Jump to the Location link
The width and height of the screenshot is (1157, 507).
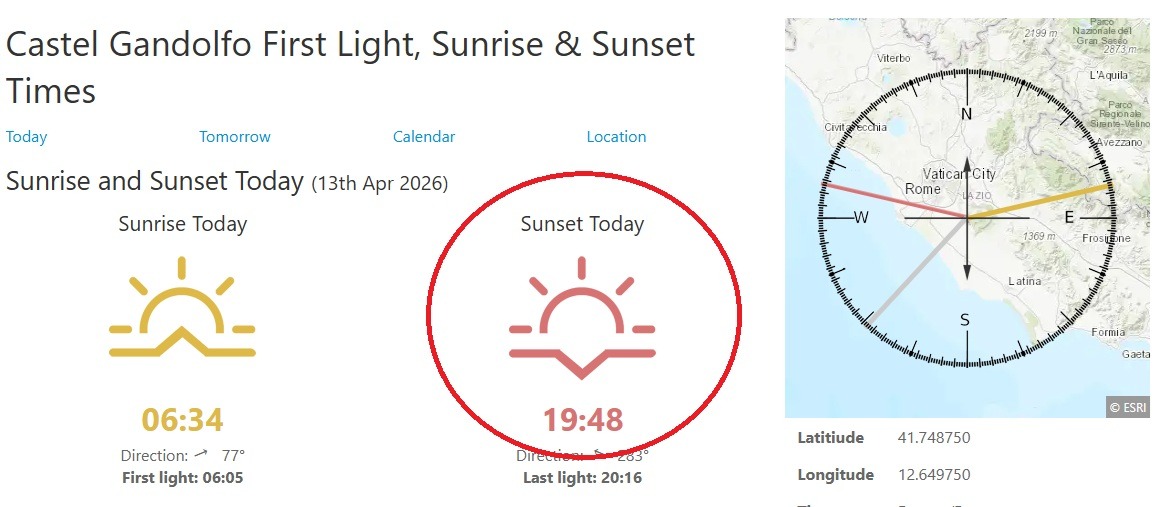(616, 137)
